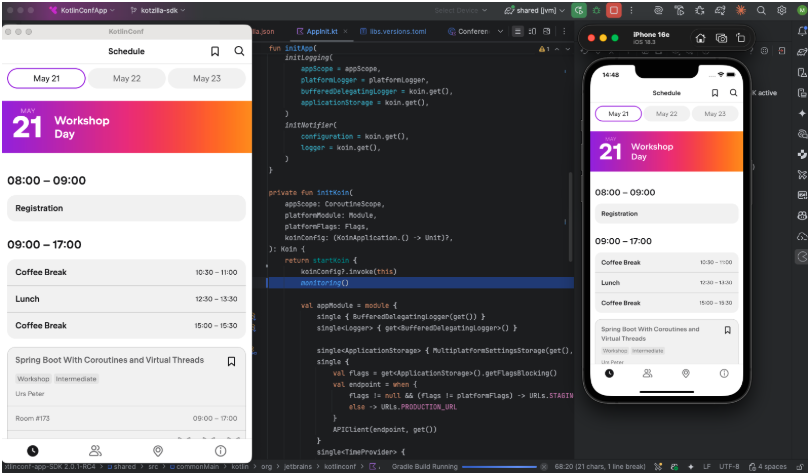
Task: Tap Lunch row on iPhone simulator
Action: pos(666,283)
